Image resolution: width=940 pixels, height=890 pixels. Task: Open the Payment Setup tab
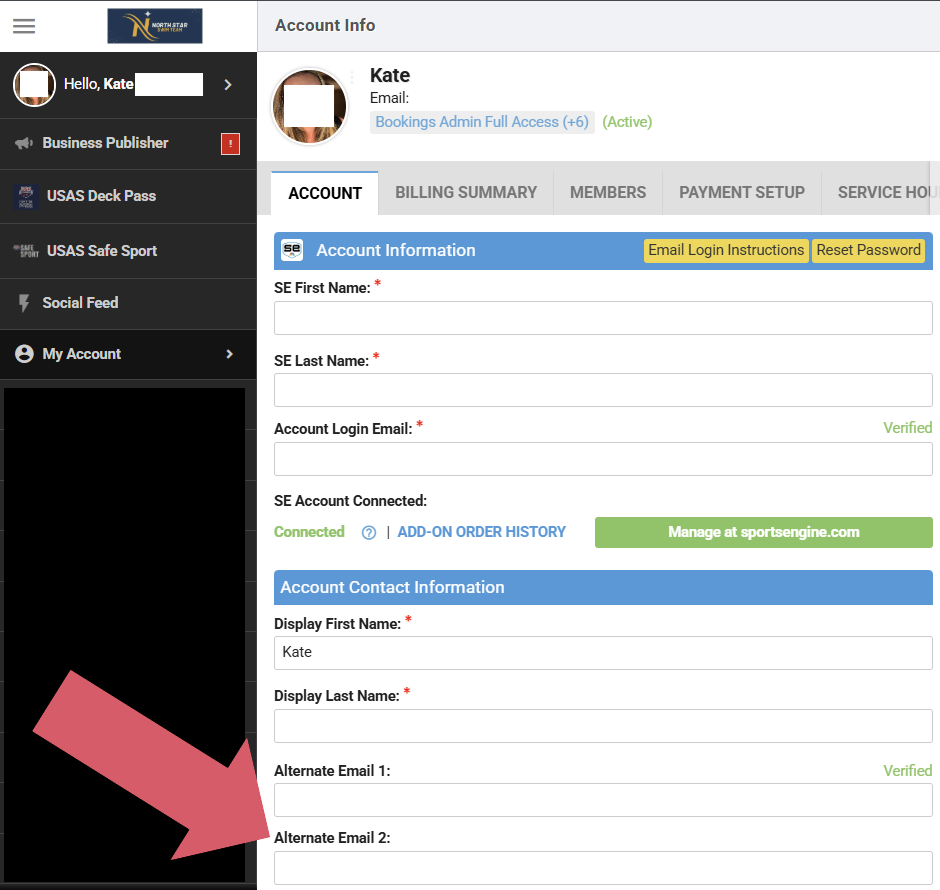click(742, 193)
